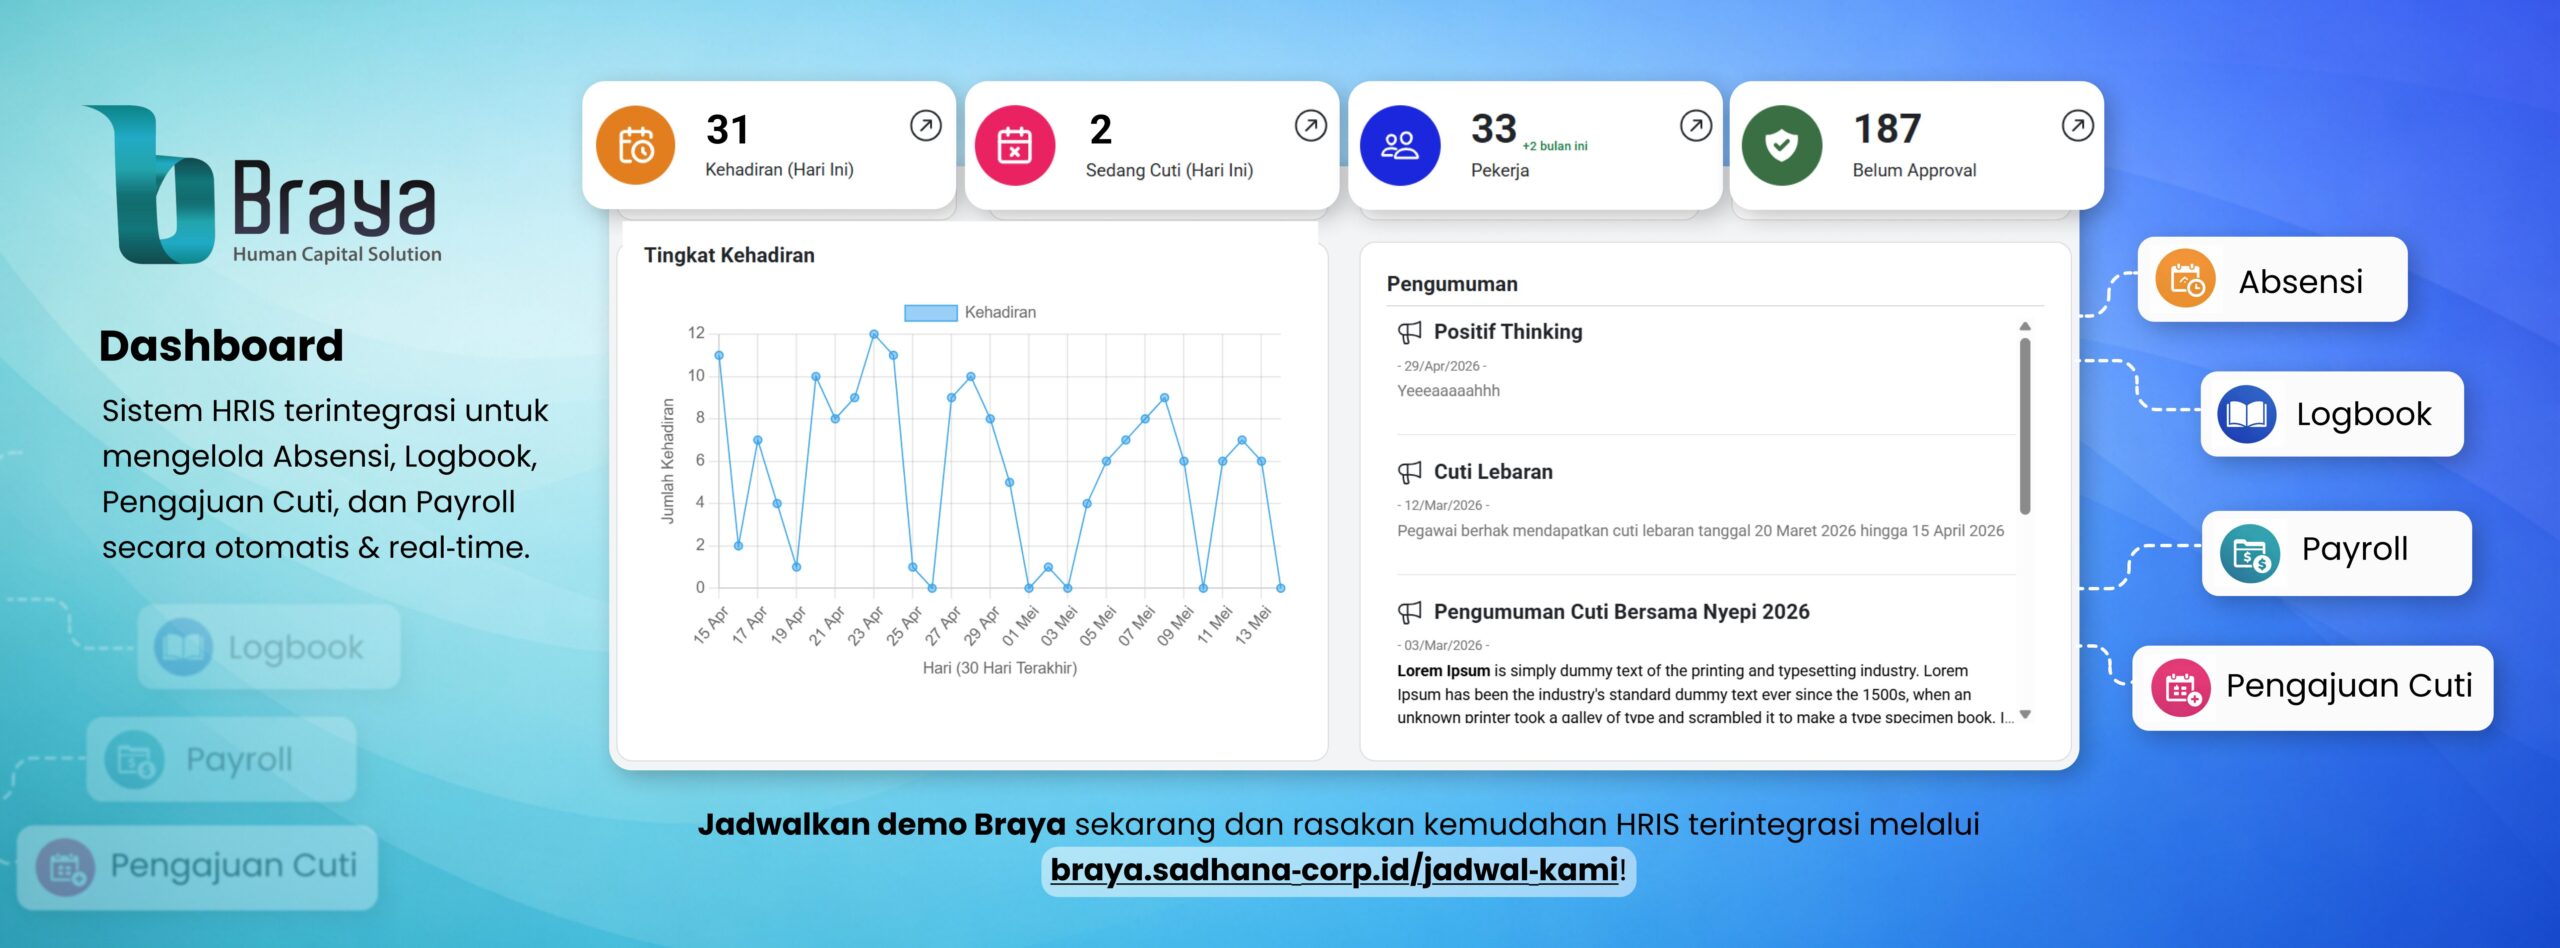Screen dimensions: 2560x948
Task: Open the Cuti Lebaran announcement title
Action: pyautogui.click(x=1493, y=472)
